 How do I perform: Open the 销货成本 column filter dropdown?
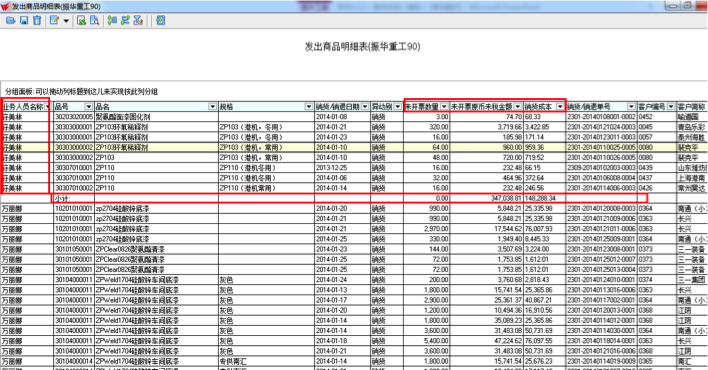coord(560,107)
